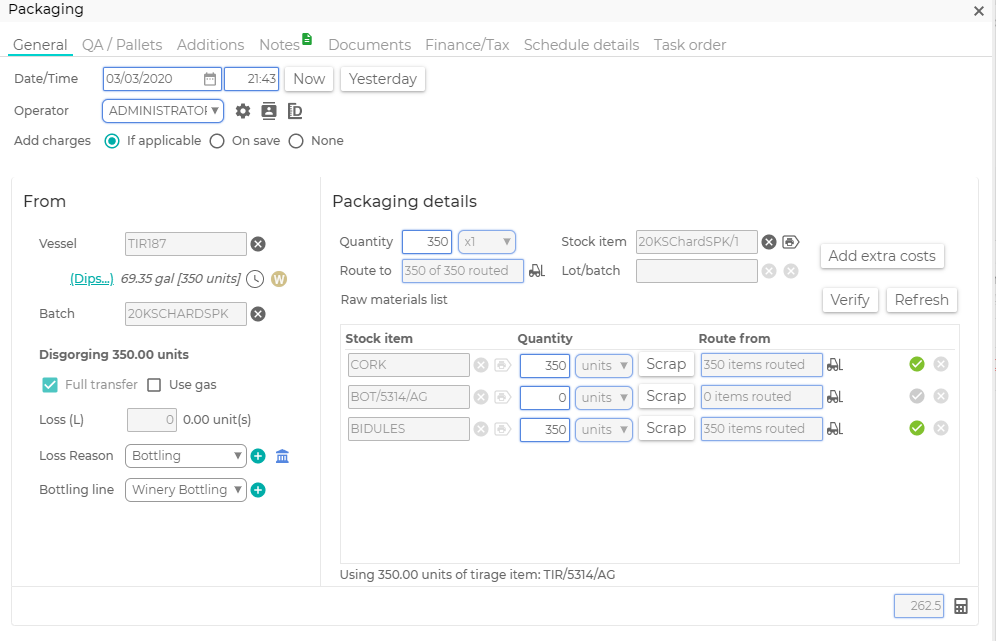Uncheck the Full transfer checkbox
Screen dimensions: 996x641
50,385
